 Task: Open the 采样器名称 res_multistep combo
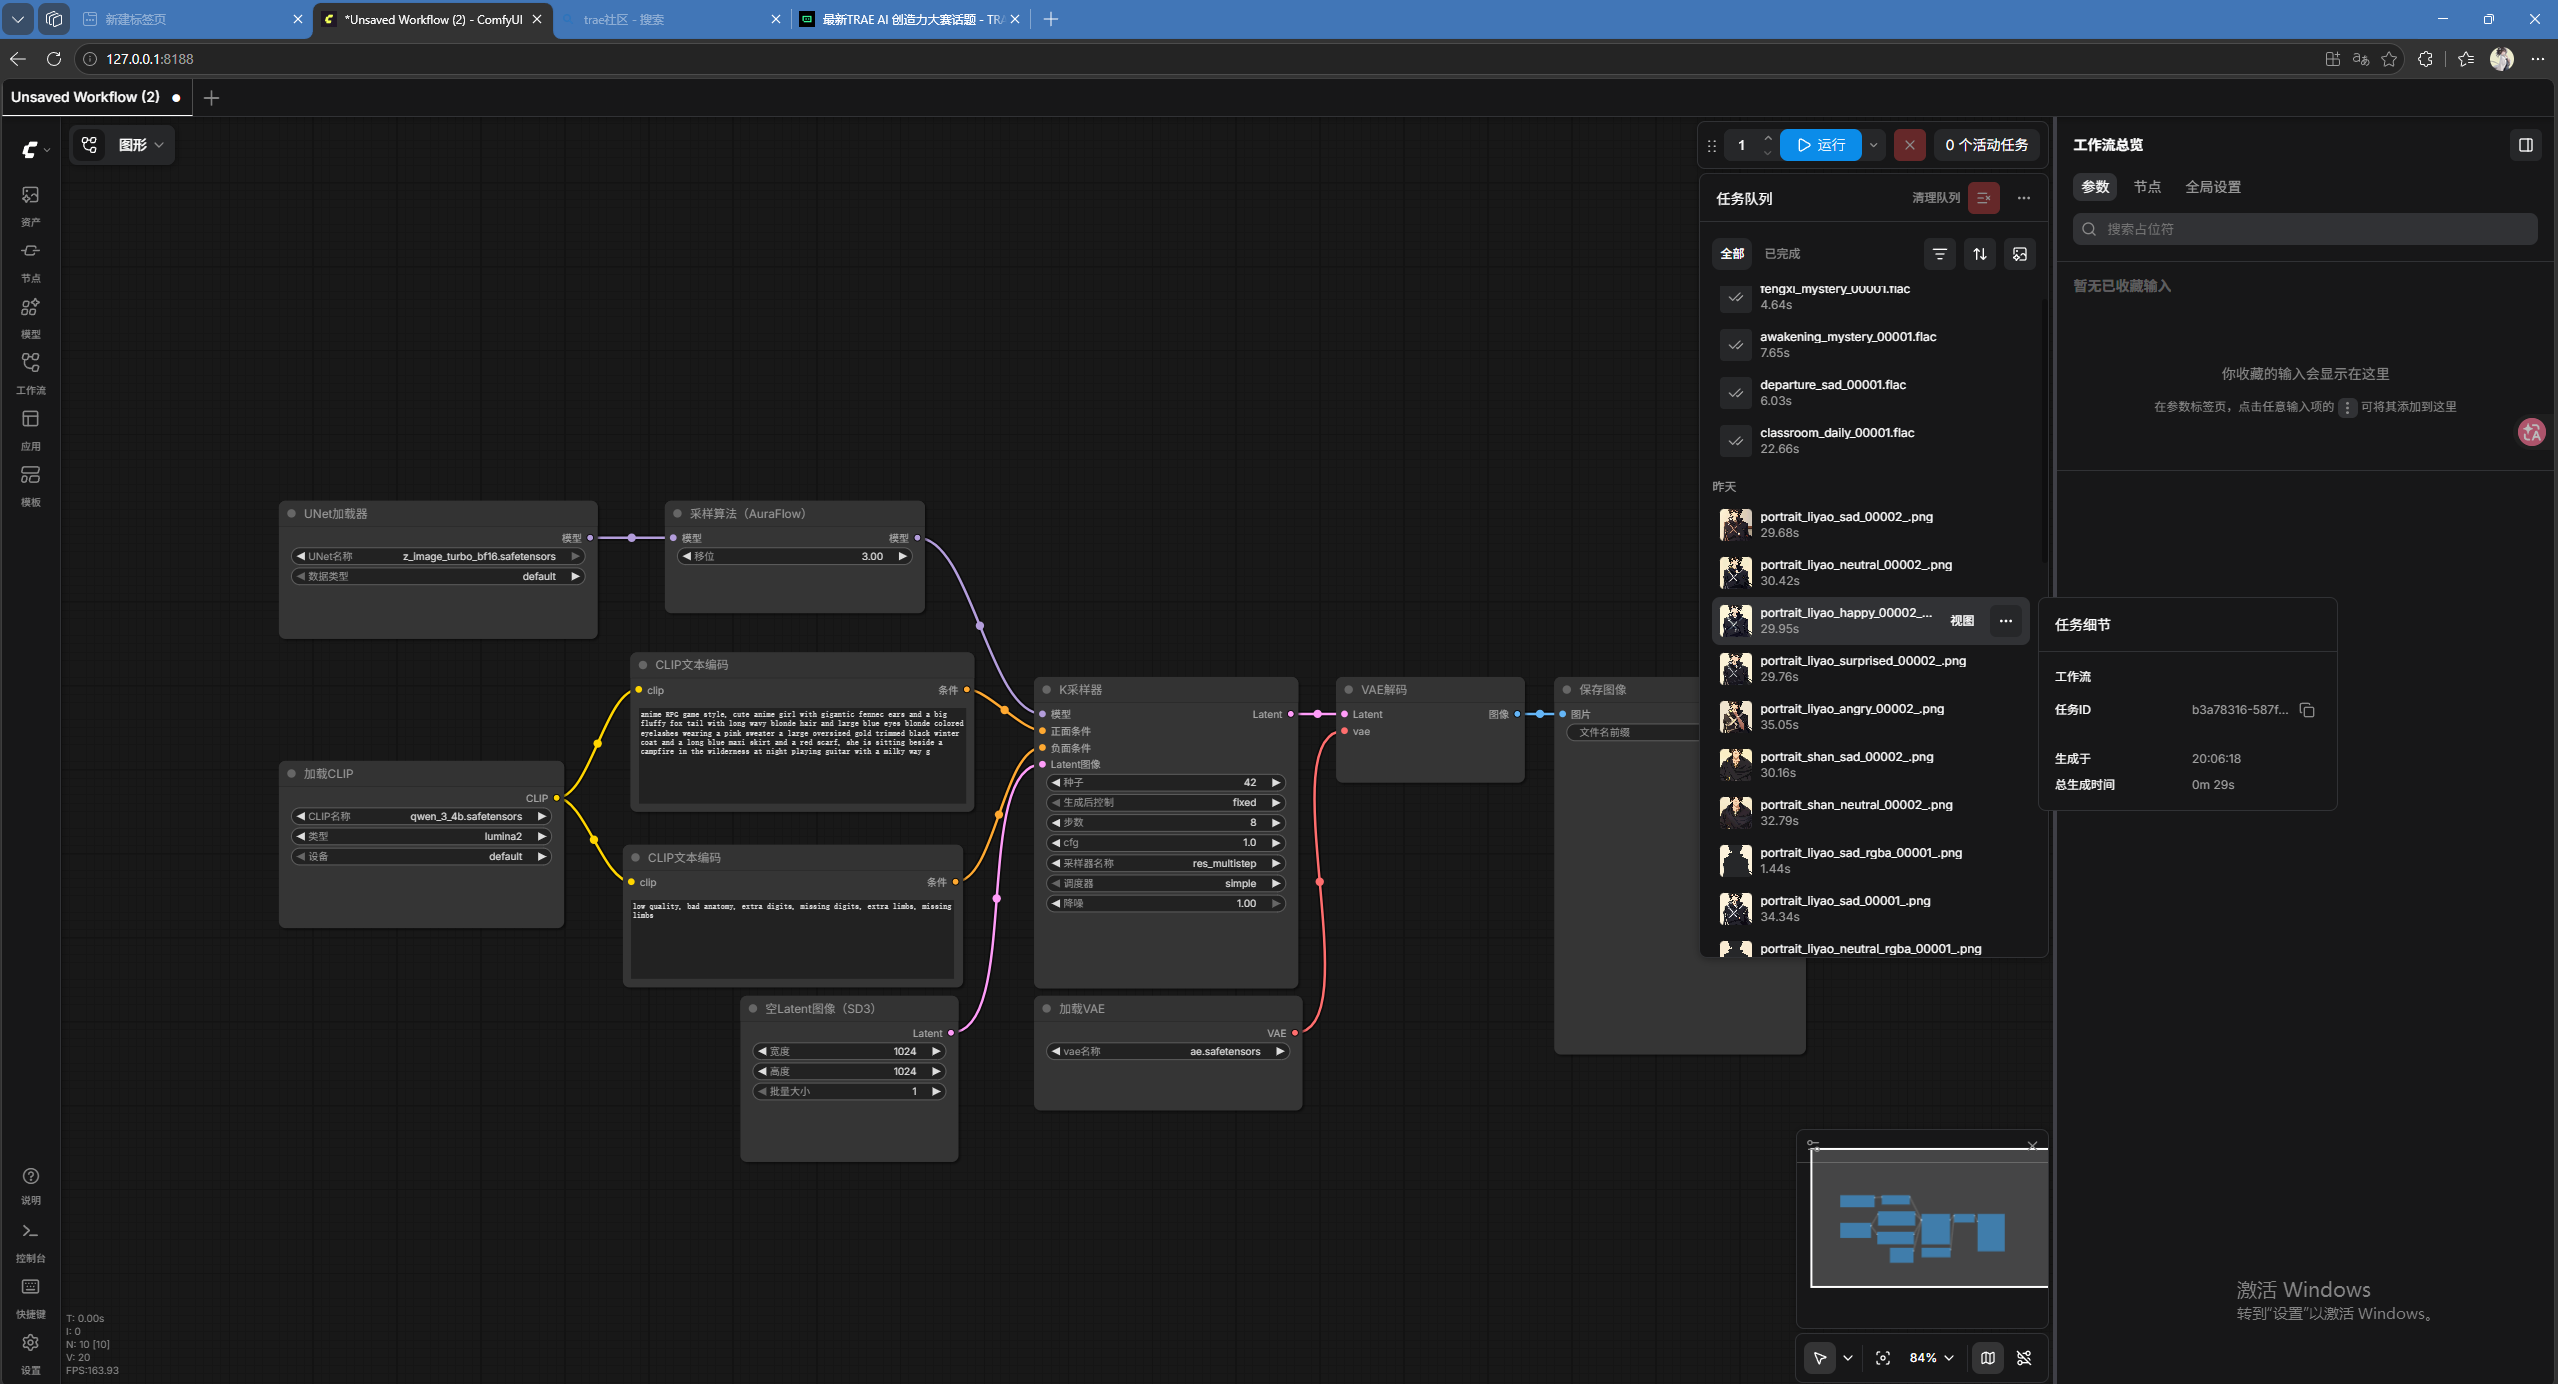[x=1166, y=863]
